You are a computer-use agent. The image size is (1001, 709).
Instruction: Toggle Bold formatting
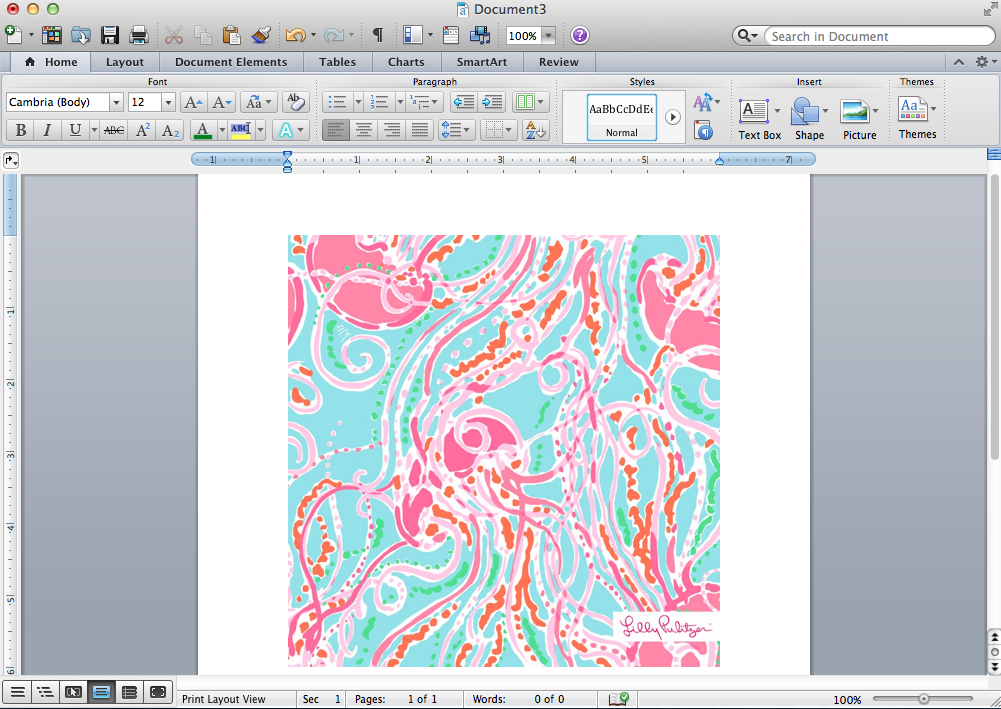pos(20,130)
